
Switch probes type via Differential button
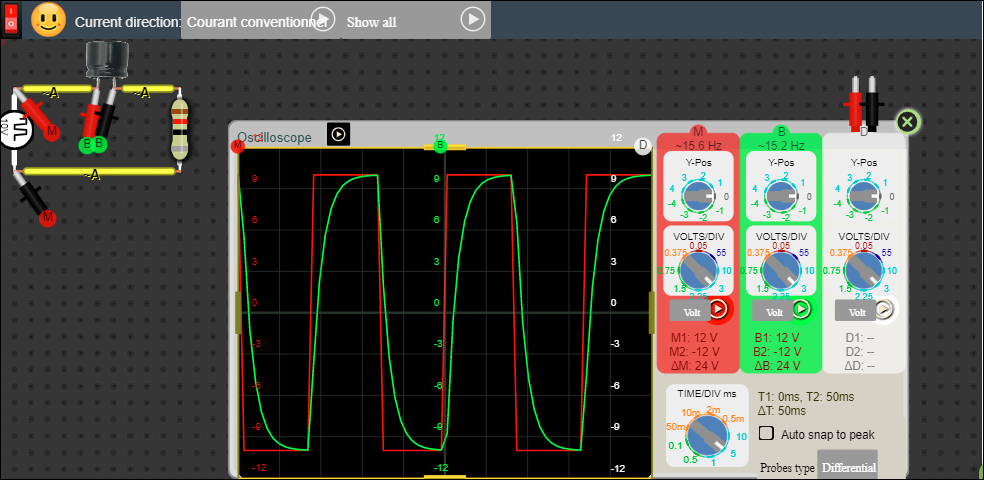point(848,468)
